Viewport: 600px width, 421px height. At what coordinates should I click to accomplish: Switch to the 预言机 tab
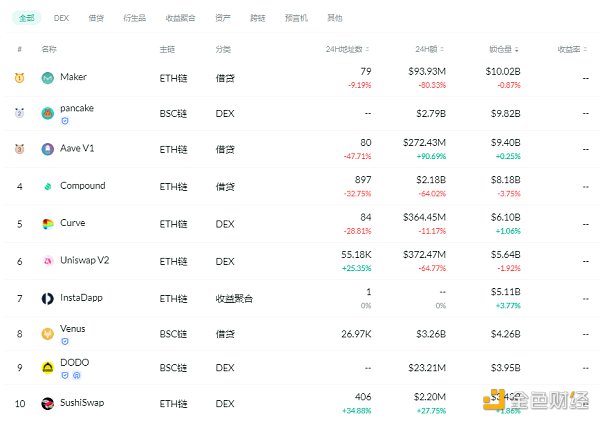click(x=296, y=18)
